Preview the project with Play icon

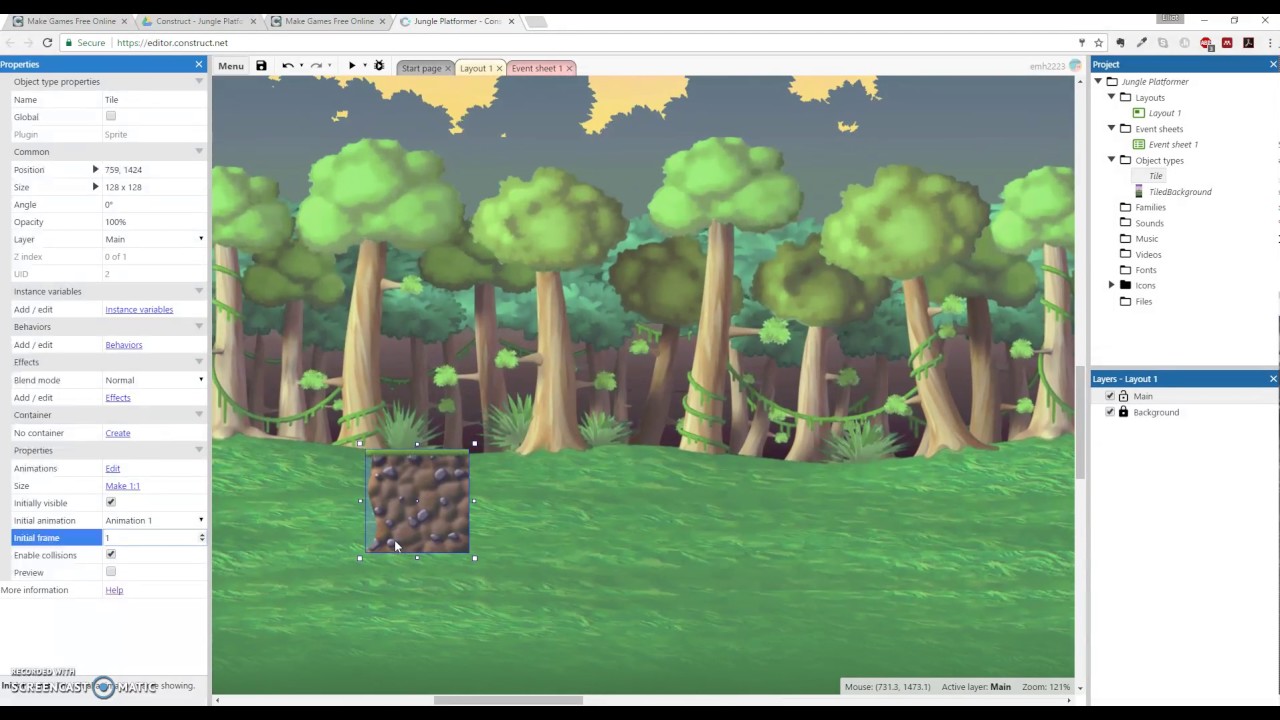[352, 66]
